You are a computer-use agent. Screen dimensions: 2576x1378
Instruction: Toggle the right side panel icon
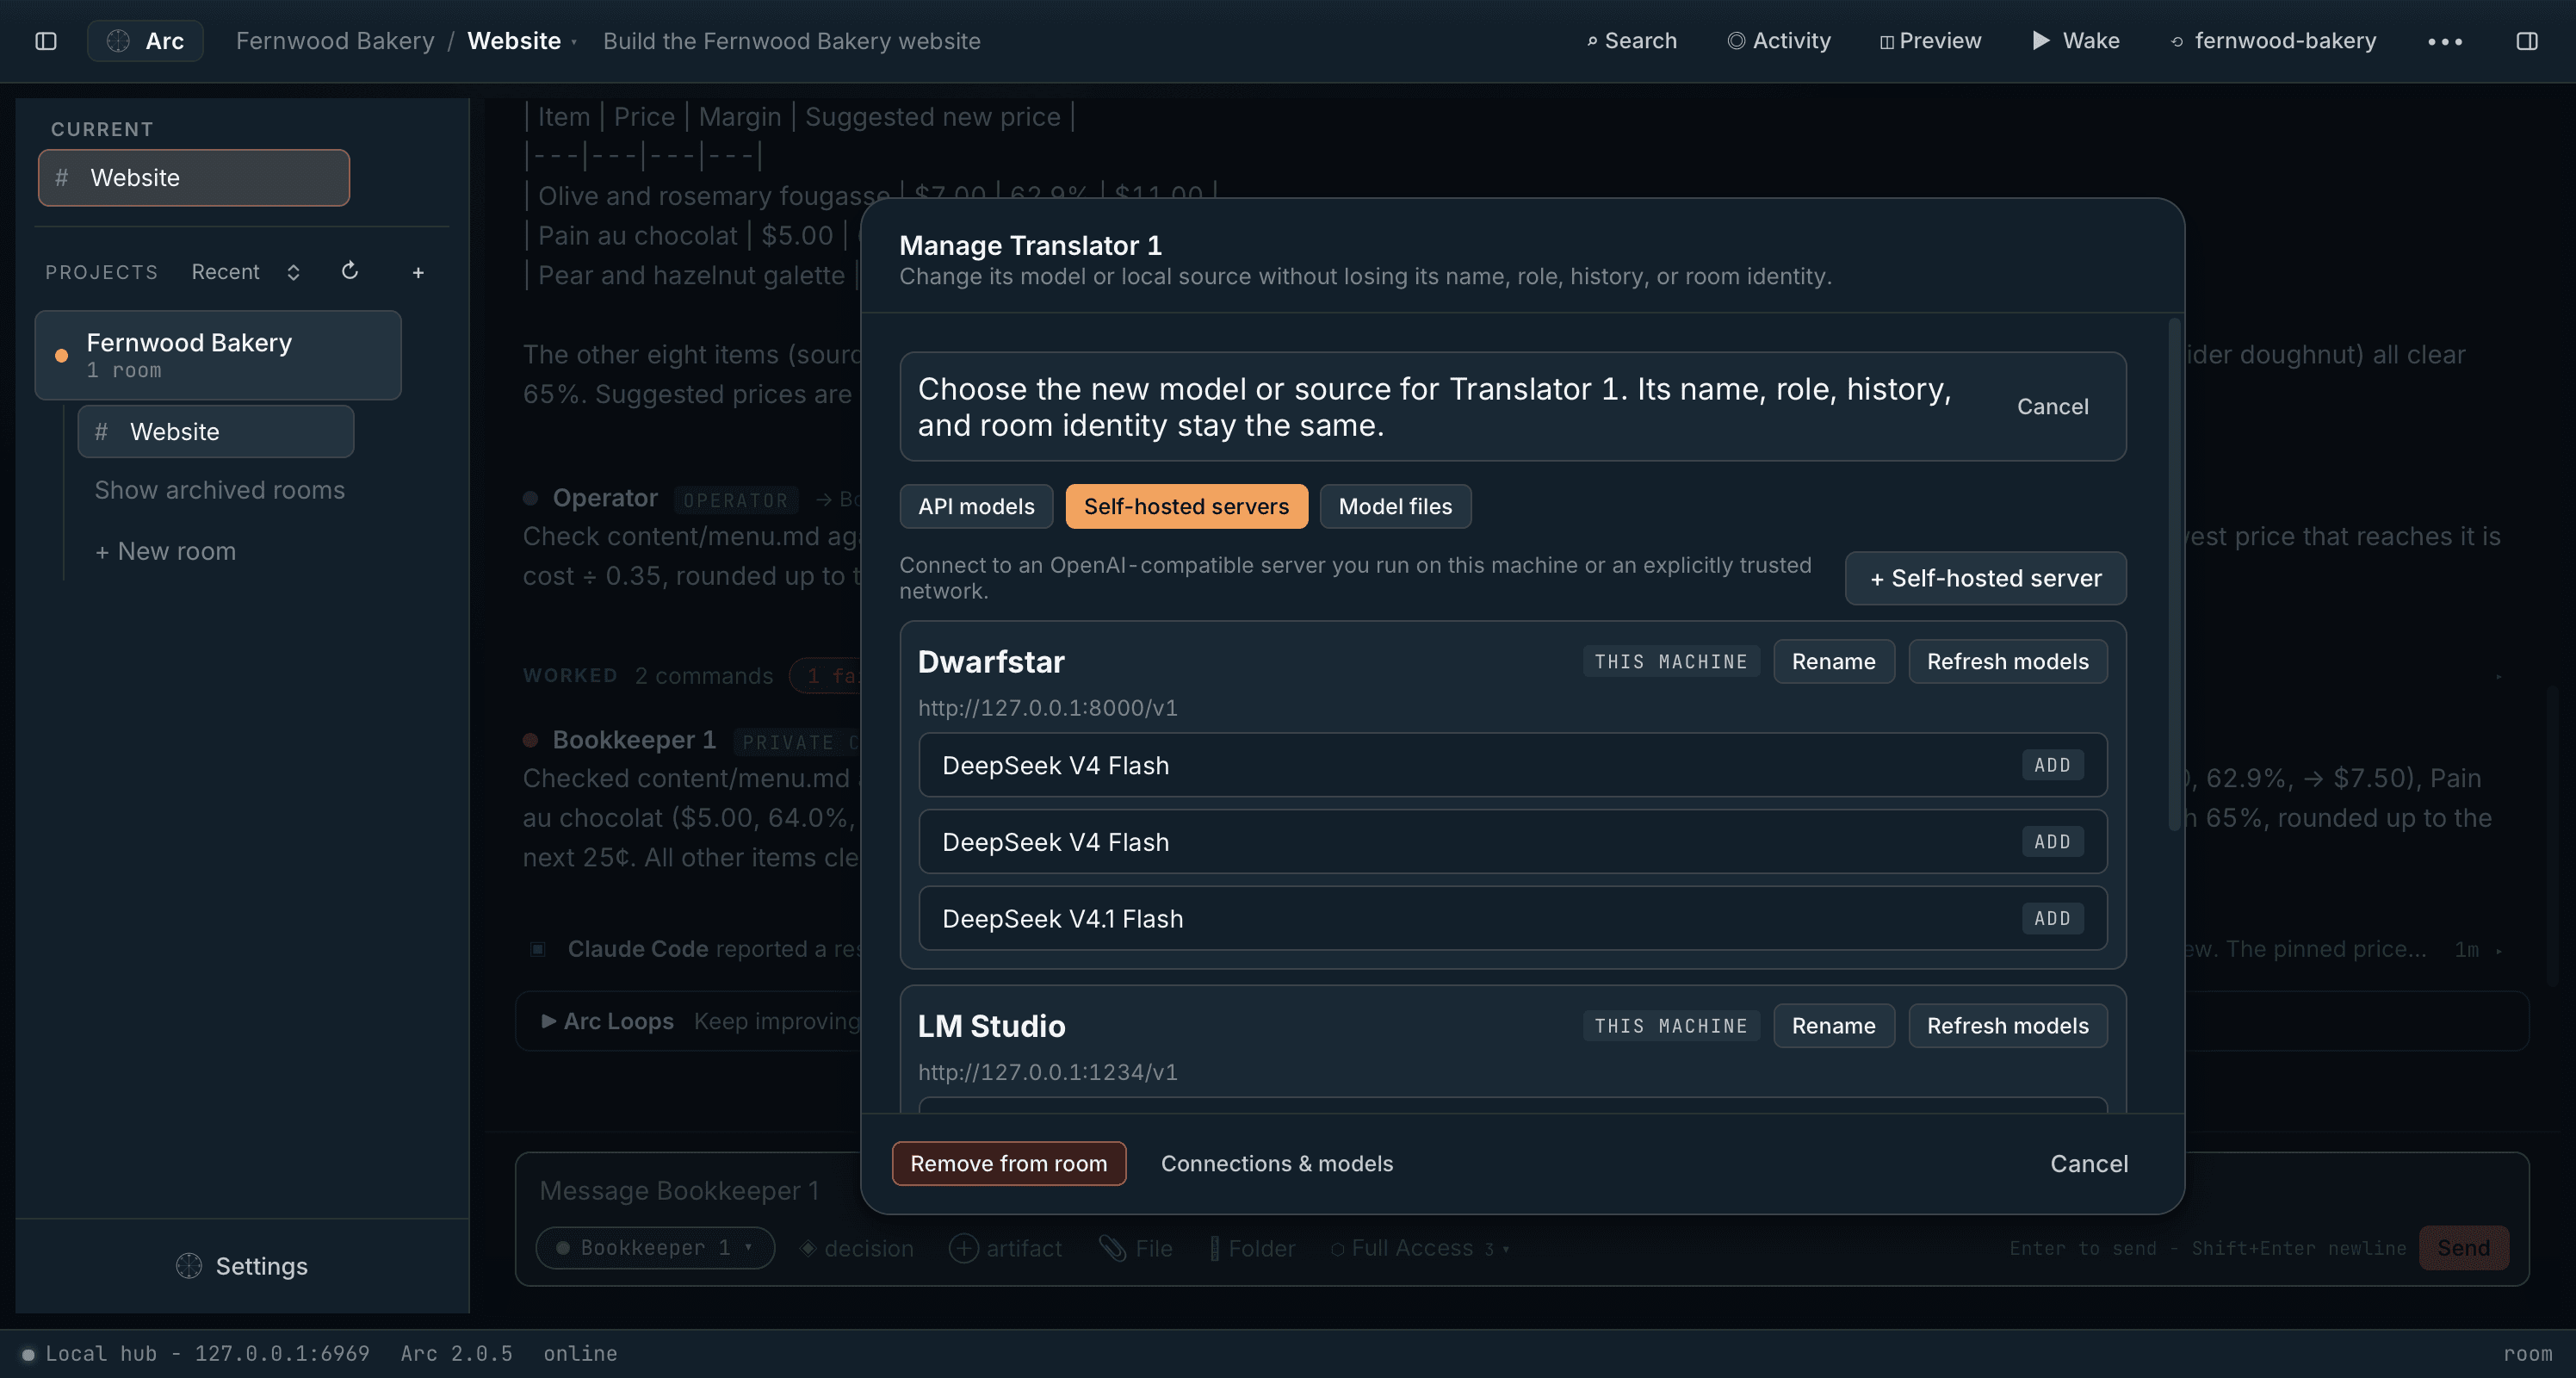2526,41
